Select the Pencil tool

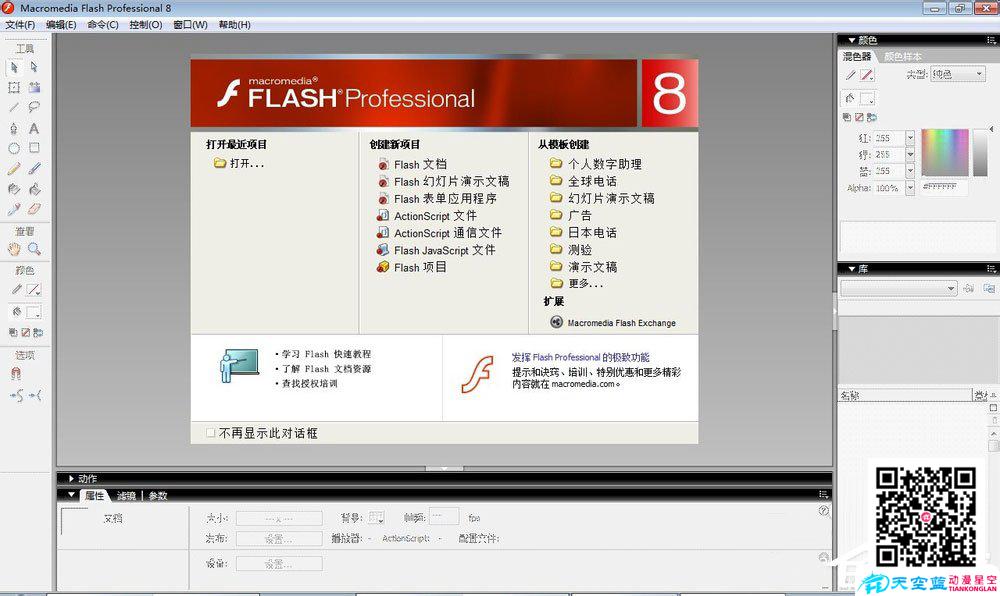point(14,168)
